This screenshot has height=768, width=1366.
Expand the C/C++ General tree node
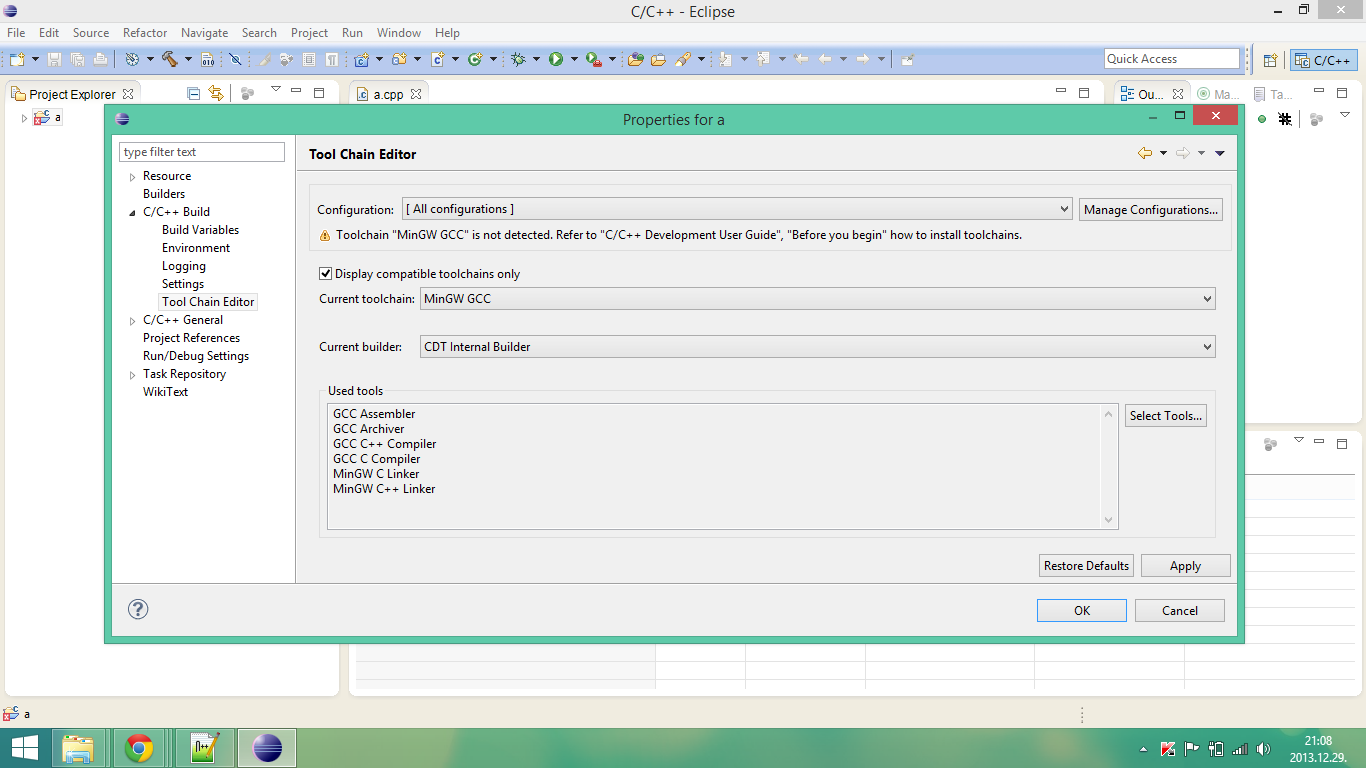(132, 321)
